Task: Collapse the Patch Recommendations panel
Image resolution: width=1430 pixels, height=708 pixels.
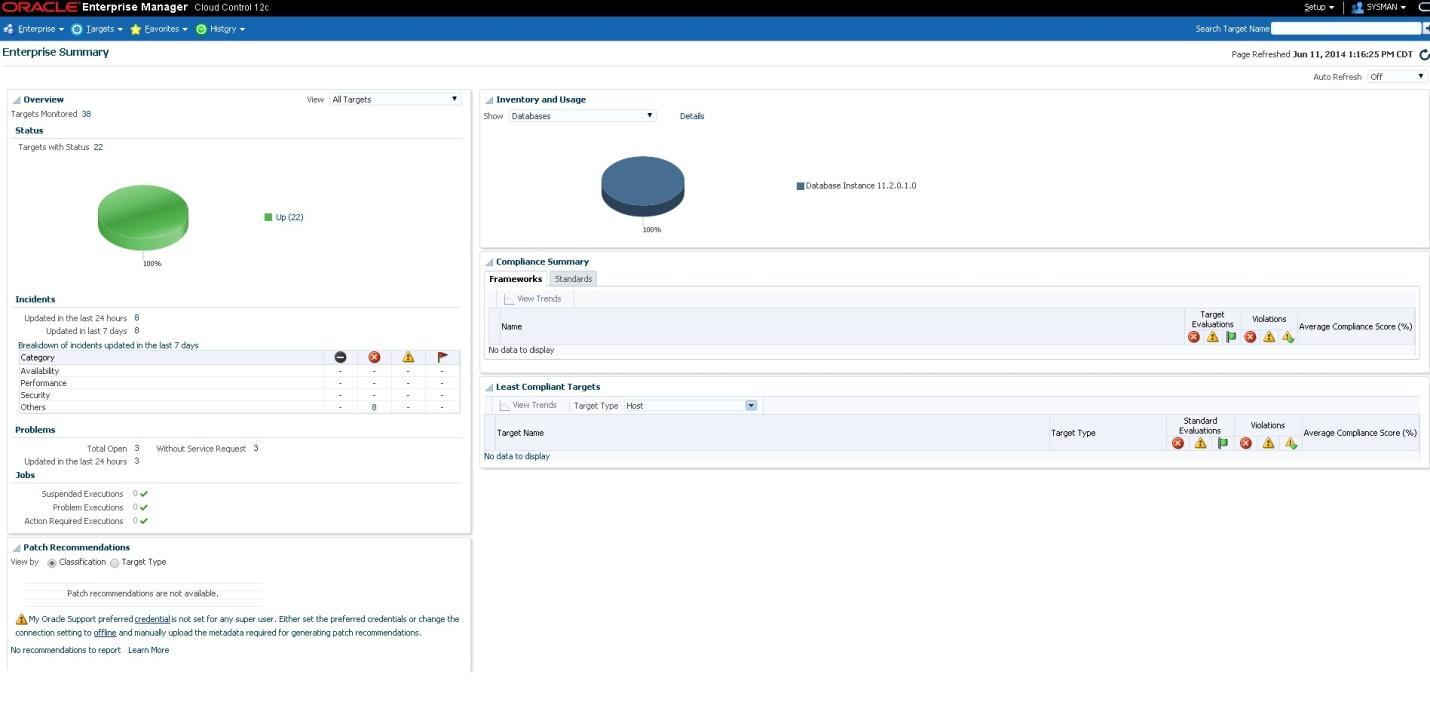Action: [17, 548]
